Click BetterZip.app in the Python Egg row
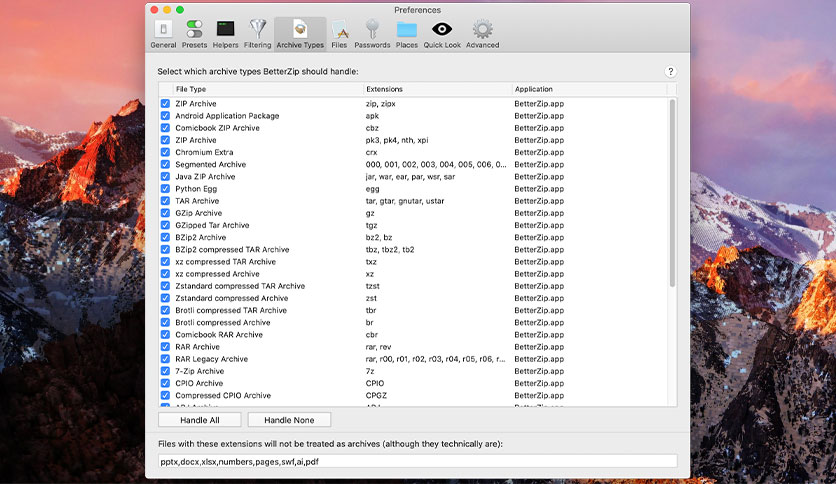 [x=539, y=189]
